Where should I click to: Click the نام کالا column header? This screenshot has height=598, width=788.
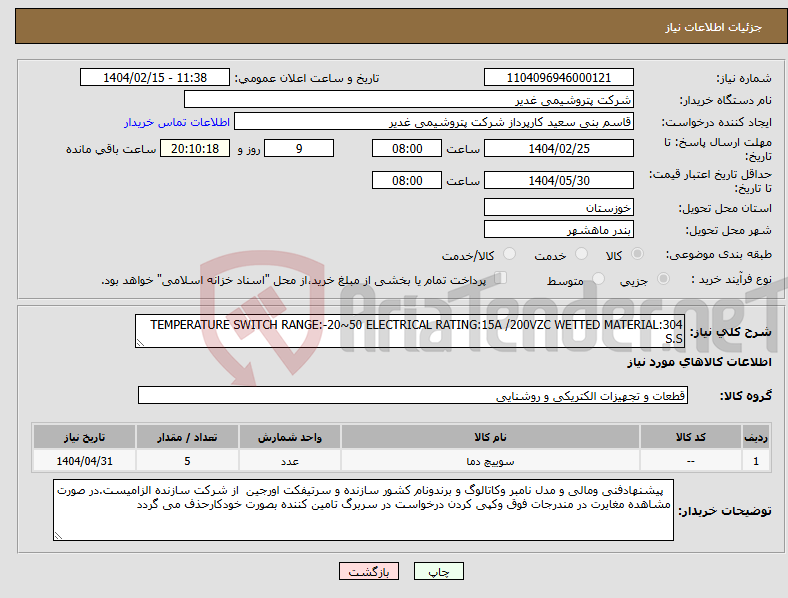(490, 437)
